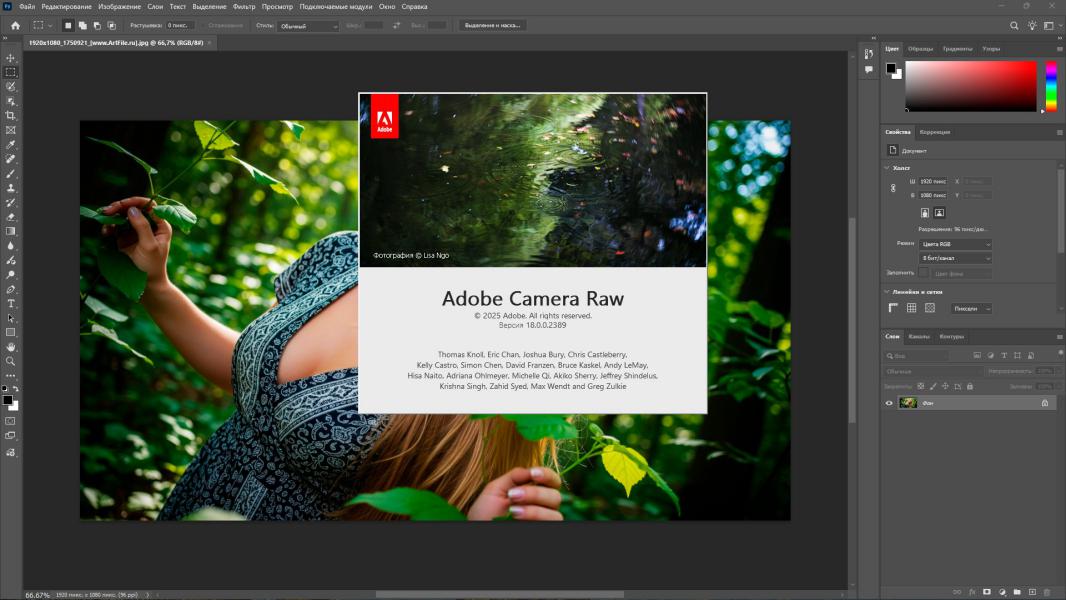
Task: Click the add layer mask icon
Action: point(986,592)
